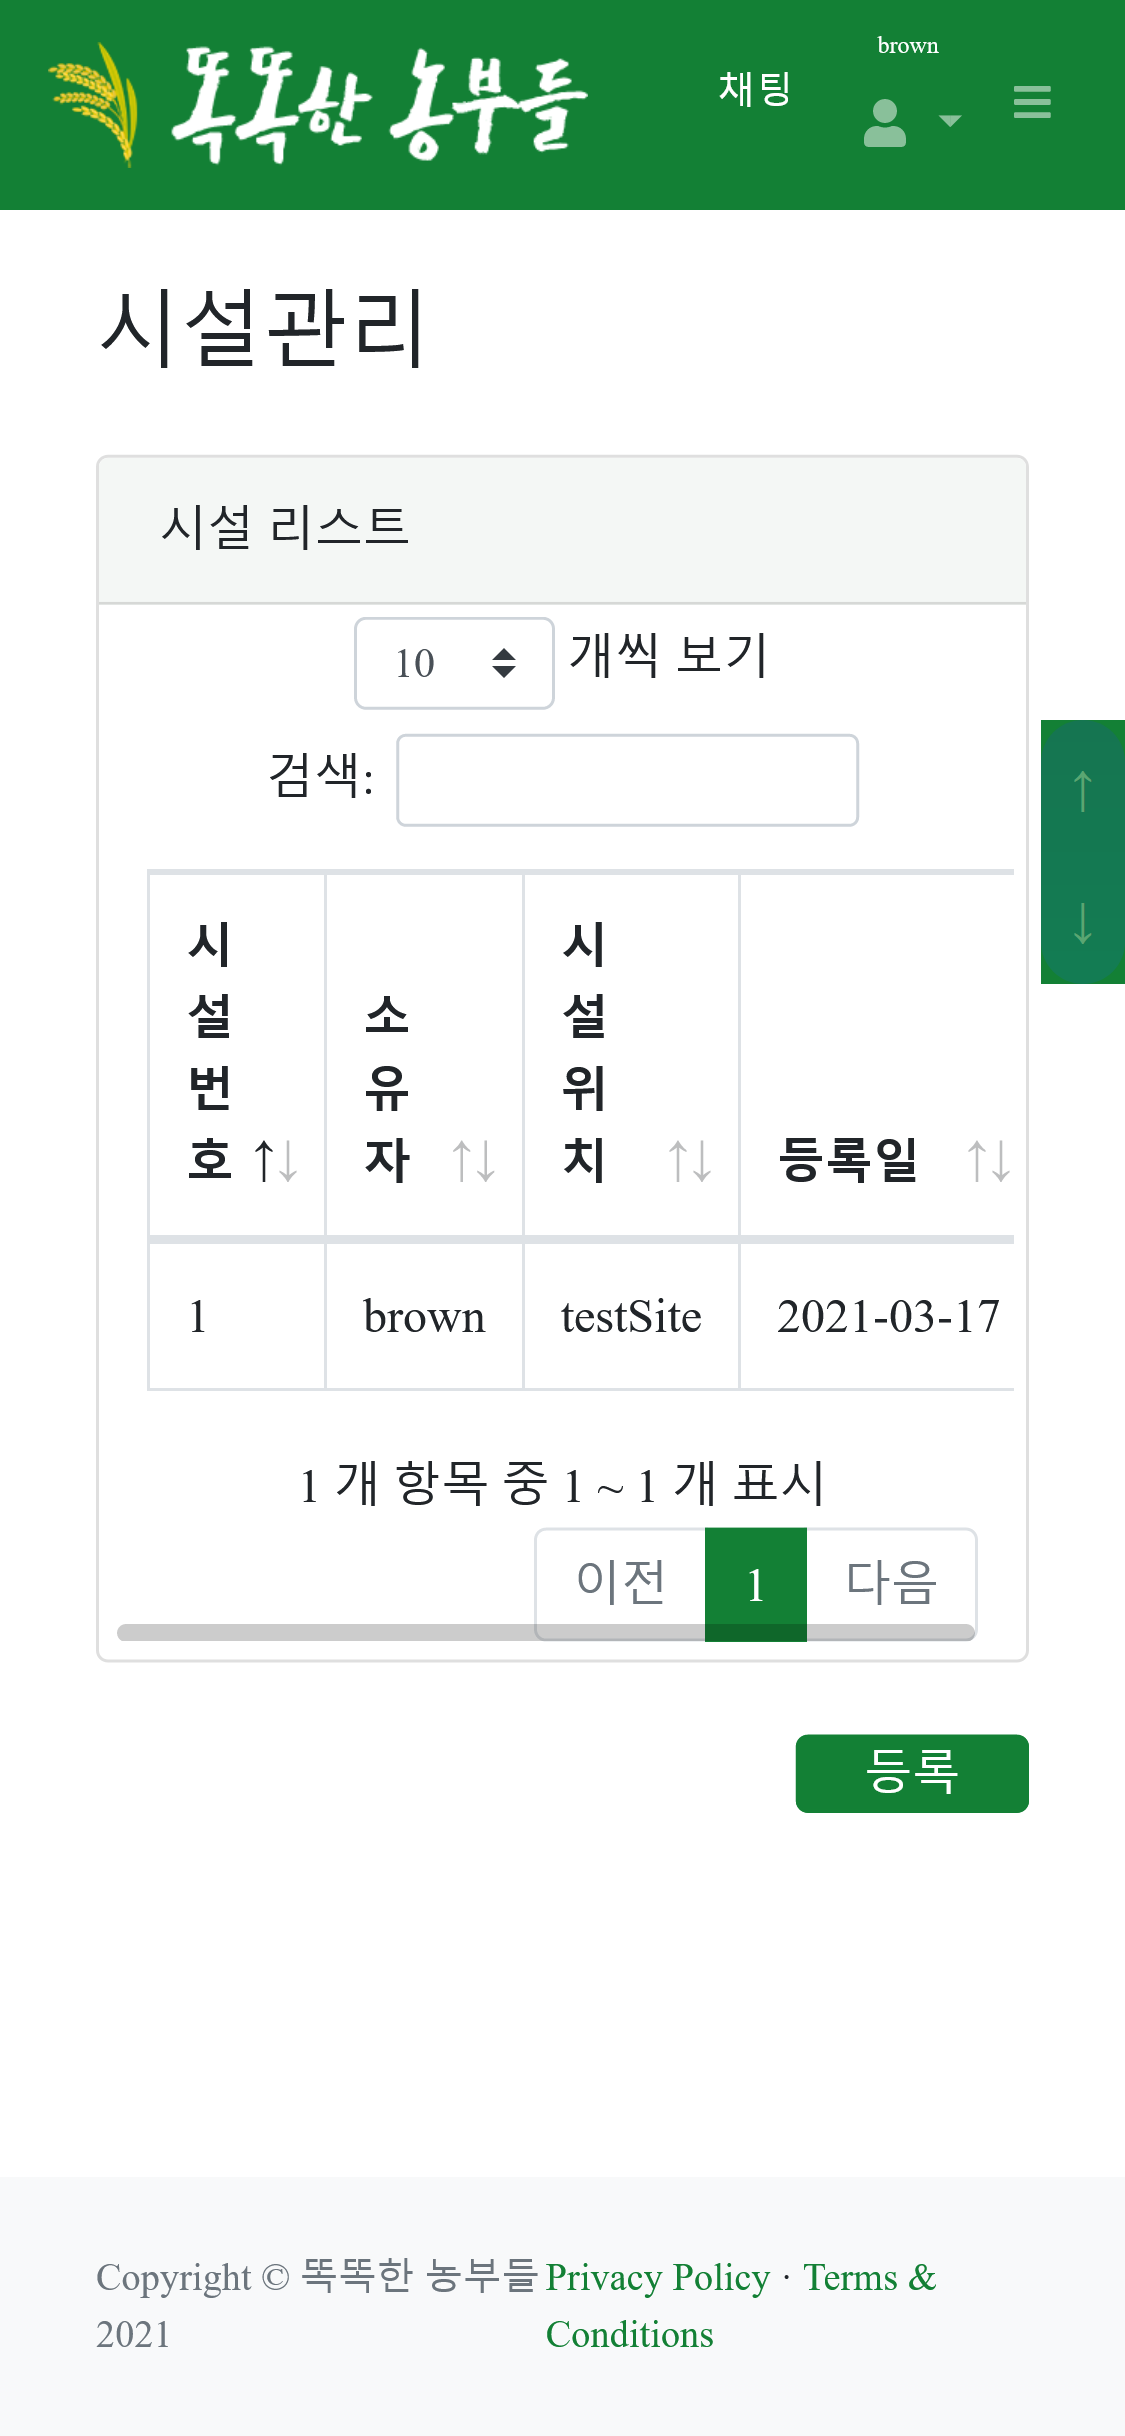The height and width of the screenshot is (2436, 1125).
Task: Click the 이전 pagination button
Action: 621,1581
